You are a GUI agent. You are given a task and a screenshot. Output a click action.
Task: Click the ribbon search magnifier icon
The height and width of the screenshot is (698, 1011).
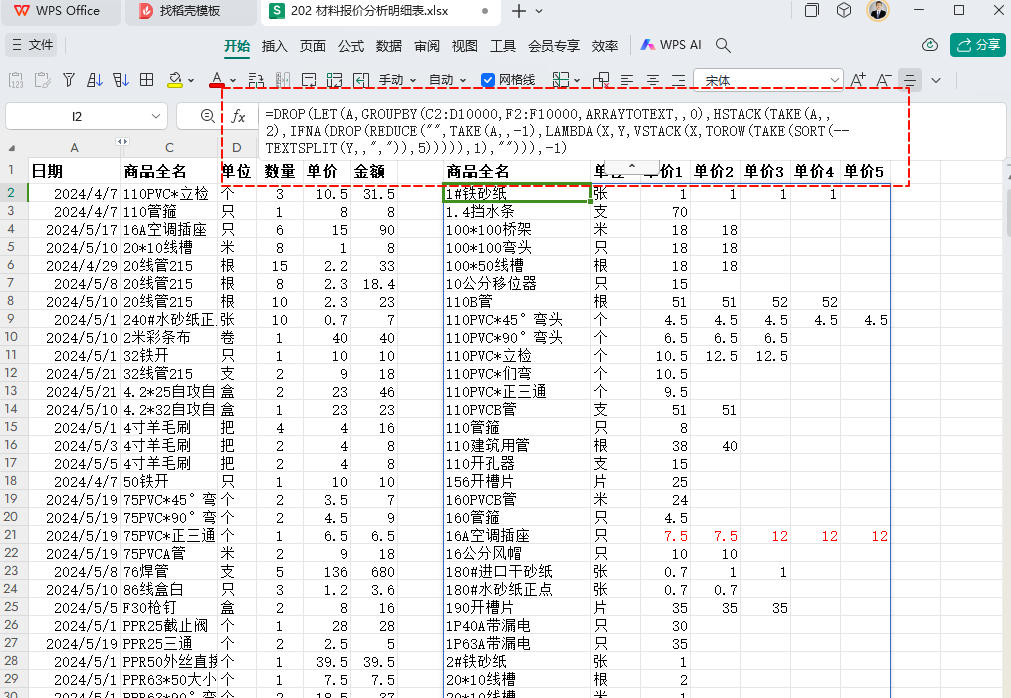(723, 45)
